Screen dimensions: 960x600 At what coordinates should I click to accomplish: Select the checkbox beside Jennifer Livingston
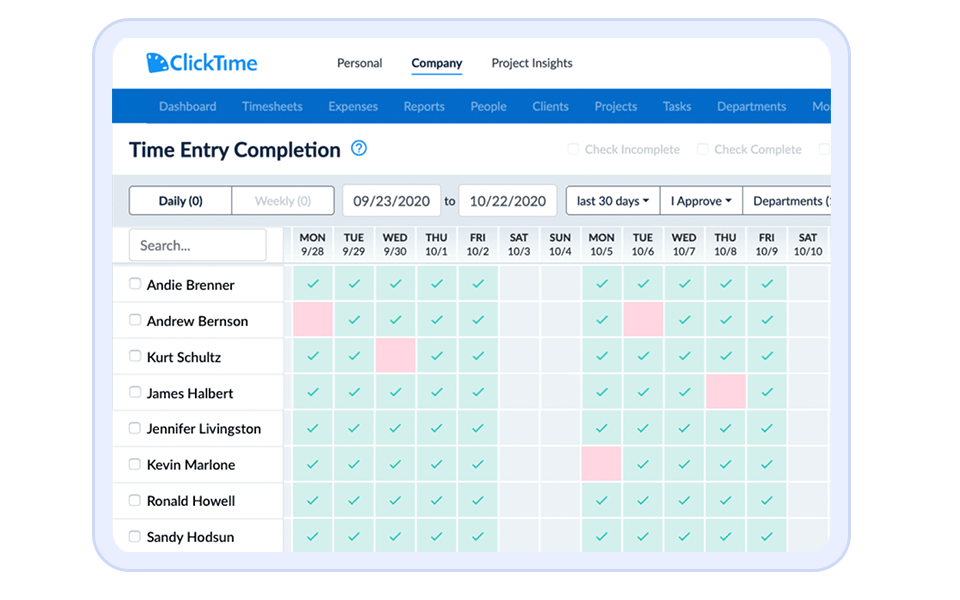click(134, 428)
